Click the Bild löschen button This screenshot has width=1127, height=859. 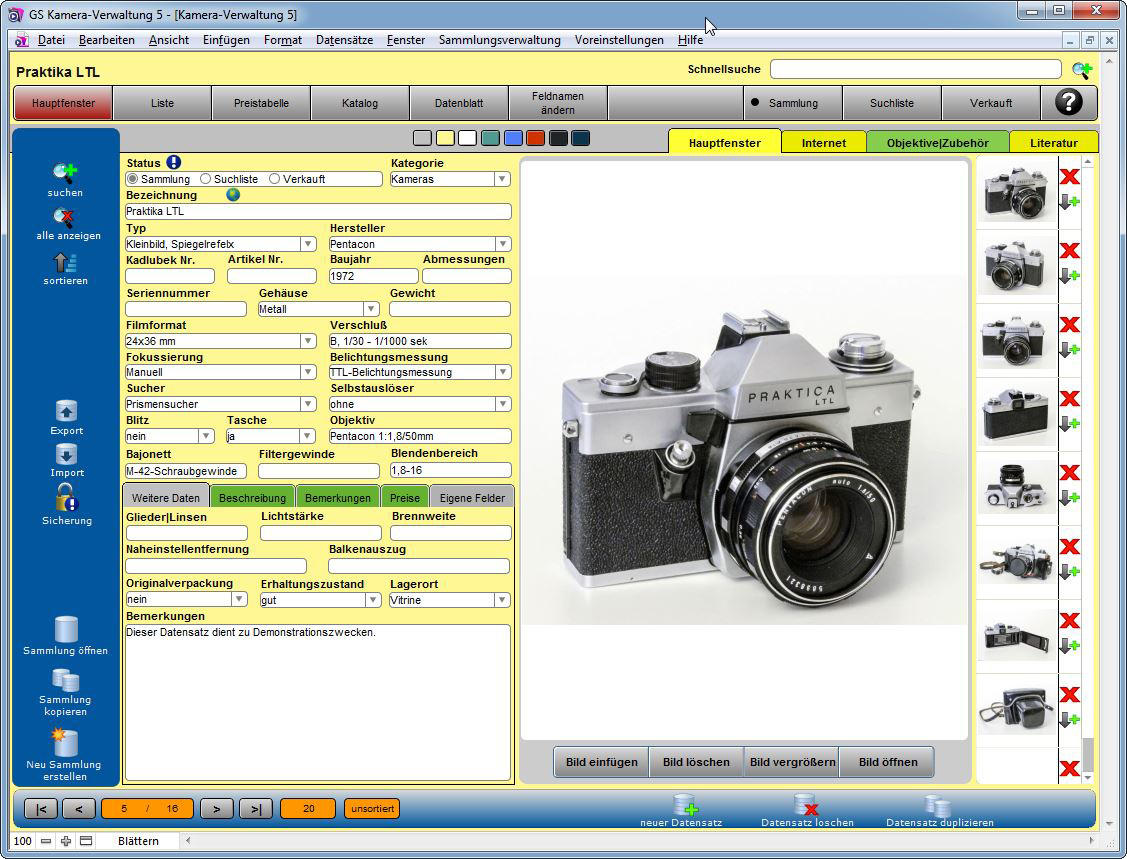coord(696,762)
